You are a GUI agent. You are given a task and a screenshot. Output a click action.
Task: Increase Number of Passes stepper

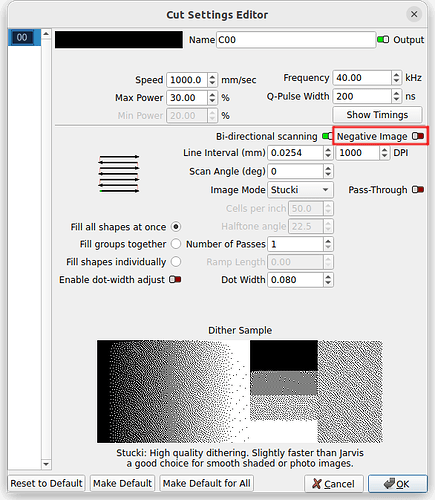[x=328, y=241]
